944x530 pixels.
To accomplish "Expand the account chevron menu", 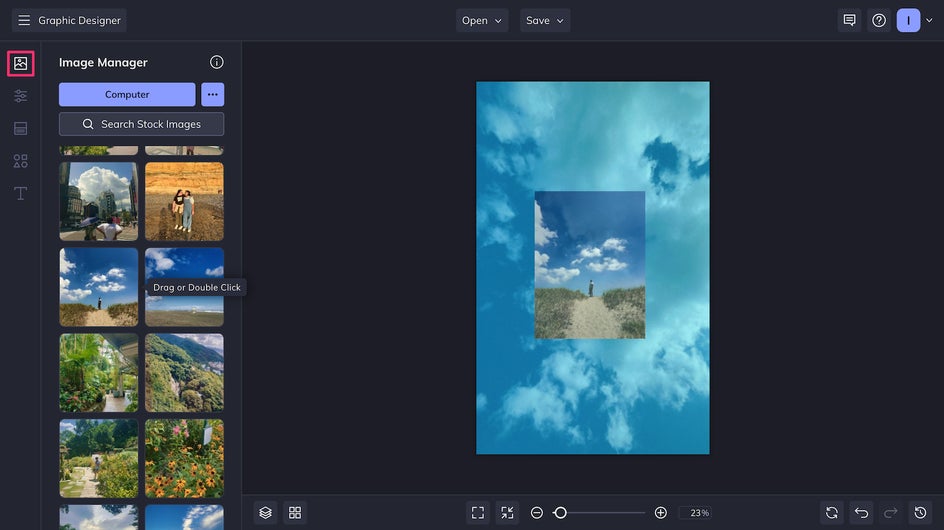I will coord(930,20).
